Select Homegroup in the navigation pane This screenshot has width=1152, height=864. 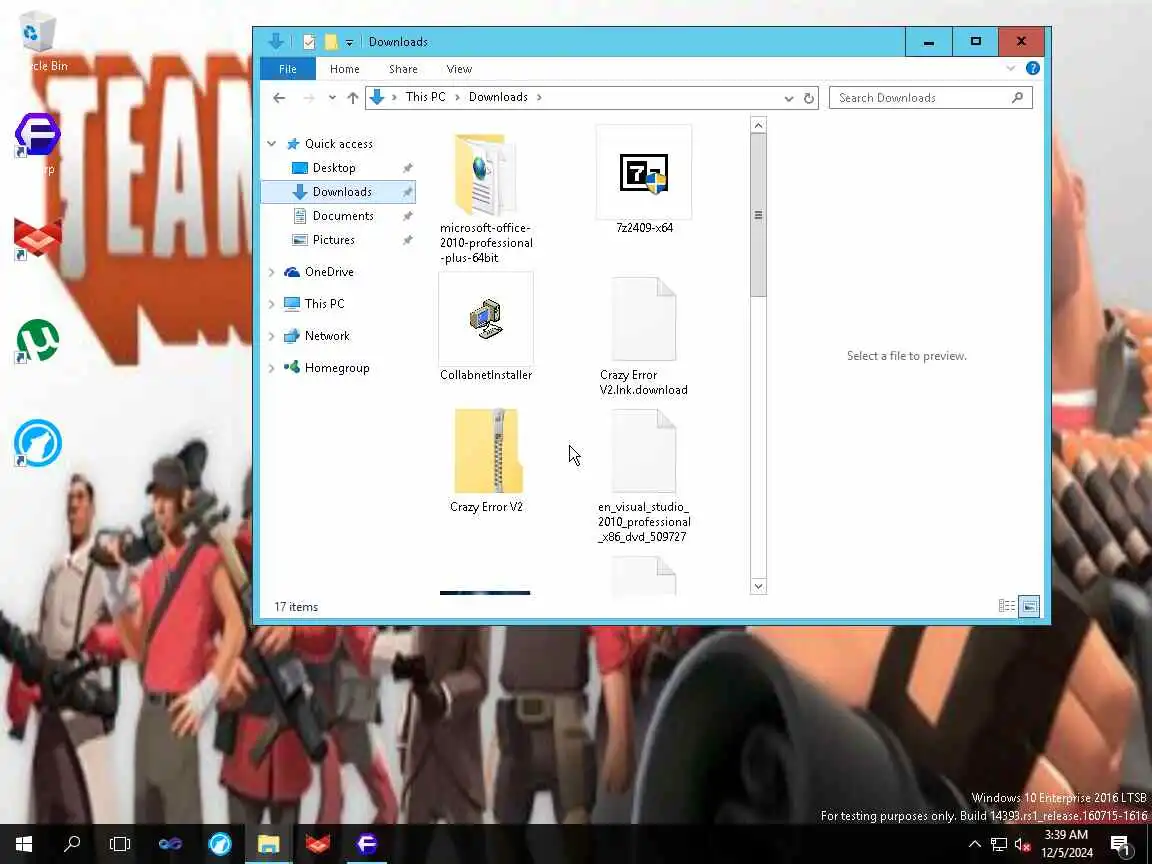click(x=336, y=368)
